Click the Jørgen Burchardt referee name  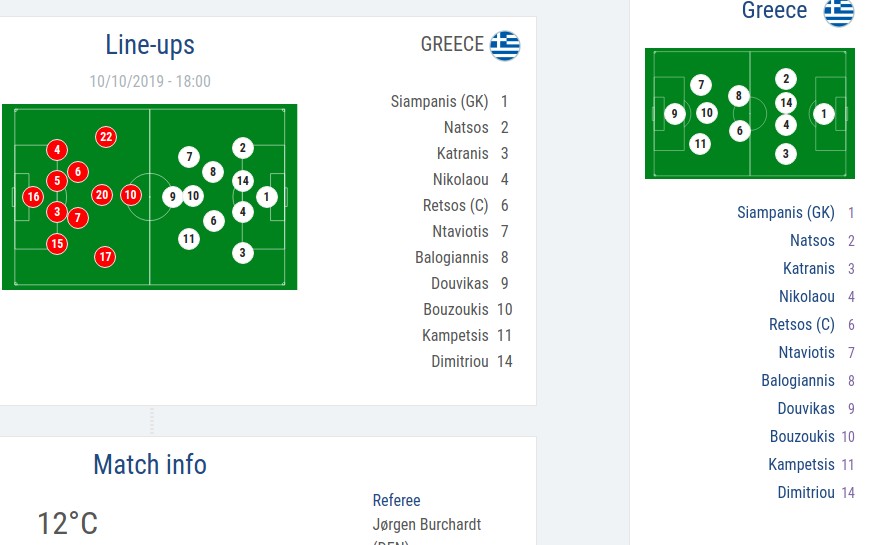426,524
